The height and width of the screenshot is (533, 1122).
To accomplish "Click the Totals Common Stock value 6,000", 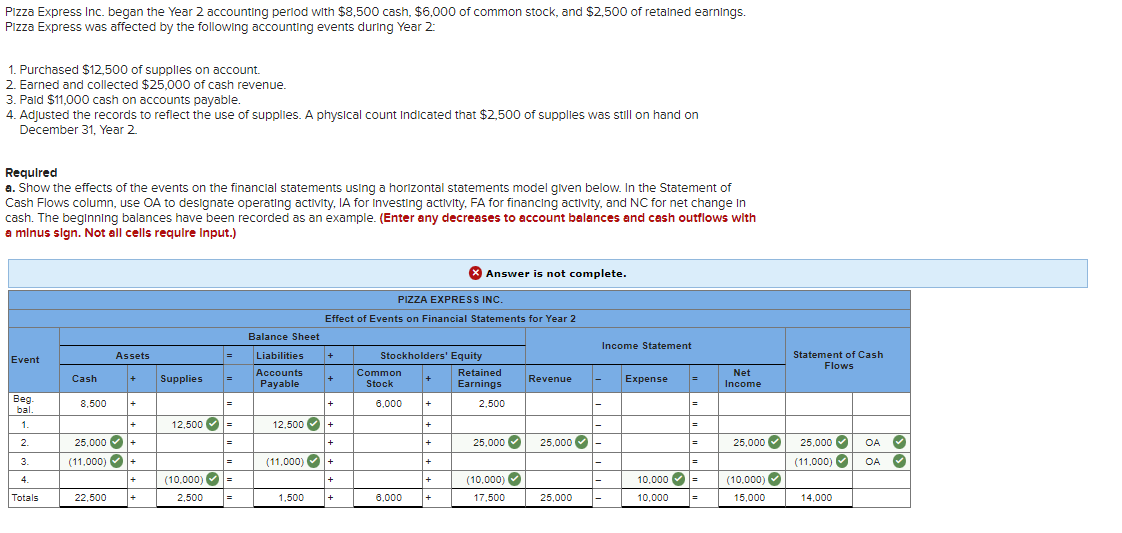I will [x=389, y=497].
